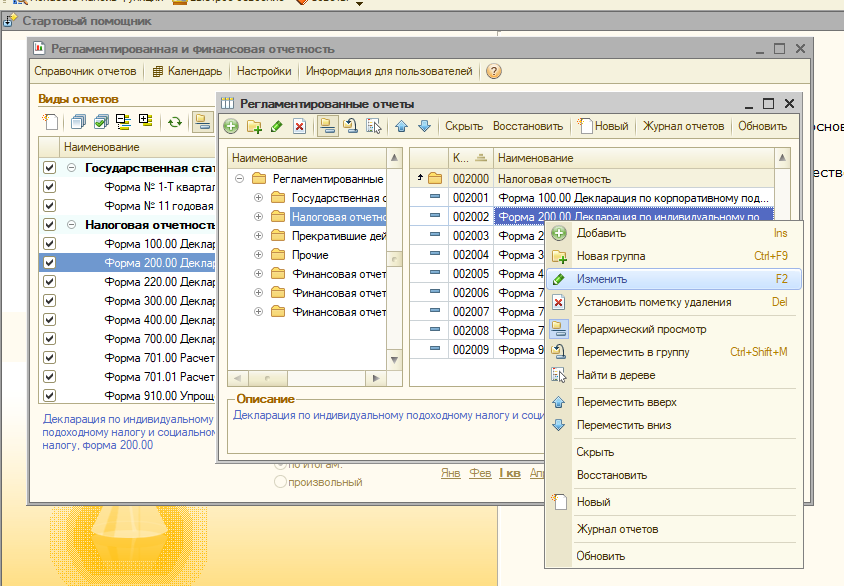
Task: Click Восстановить in the Регламентированные отчеты toolbar
Action: 528,126
